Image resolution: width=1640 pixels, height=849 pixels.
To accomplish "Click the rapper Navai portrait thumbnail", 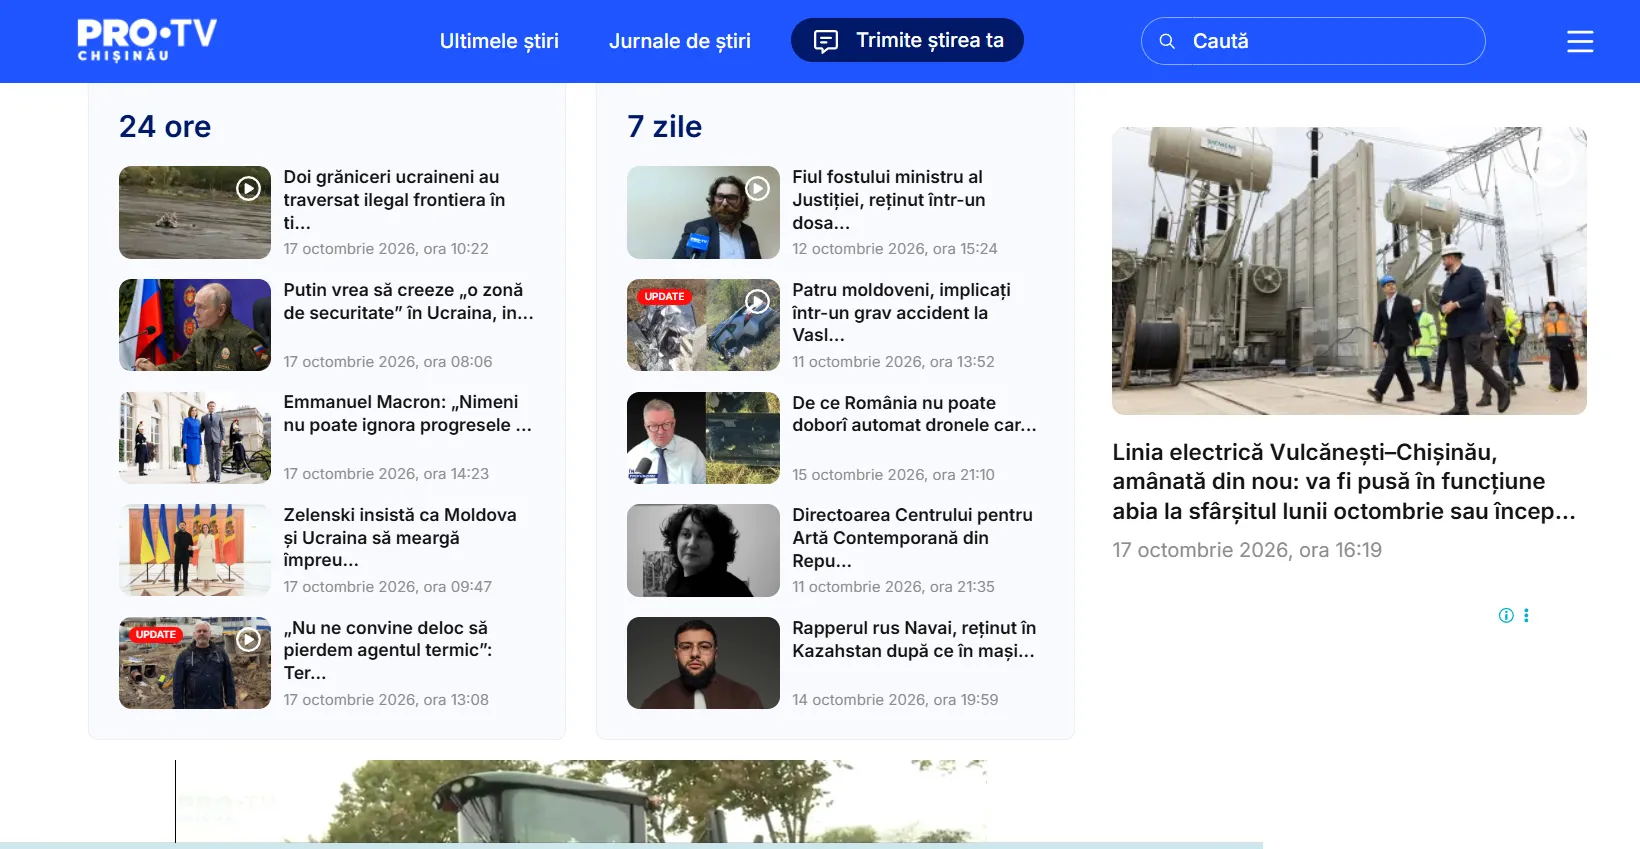I will click(703, 663).
